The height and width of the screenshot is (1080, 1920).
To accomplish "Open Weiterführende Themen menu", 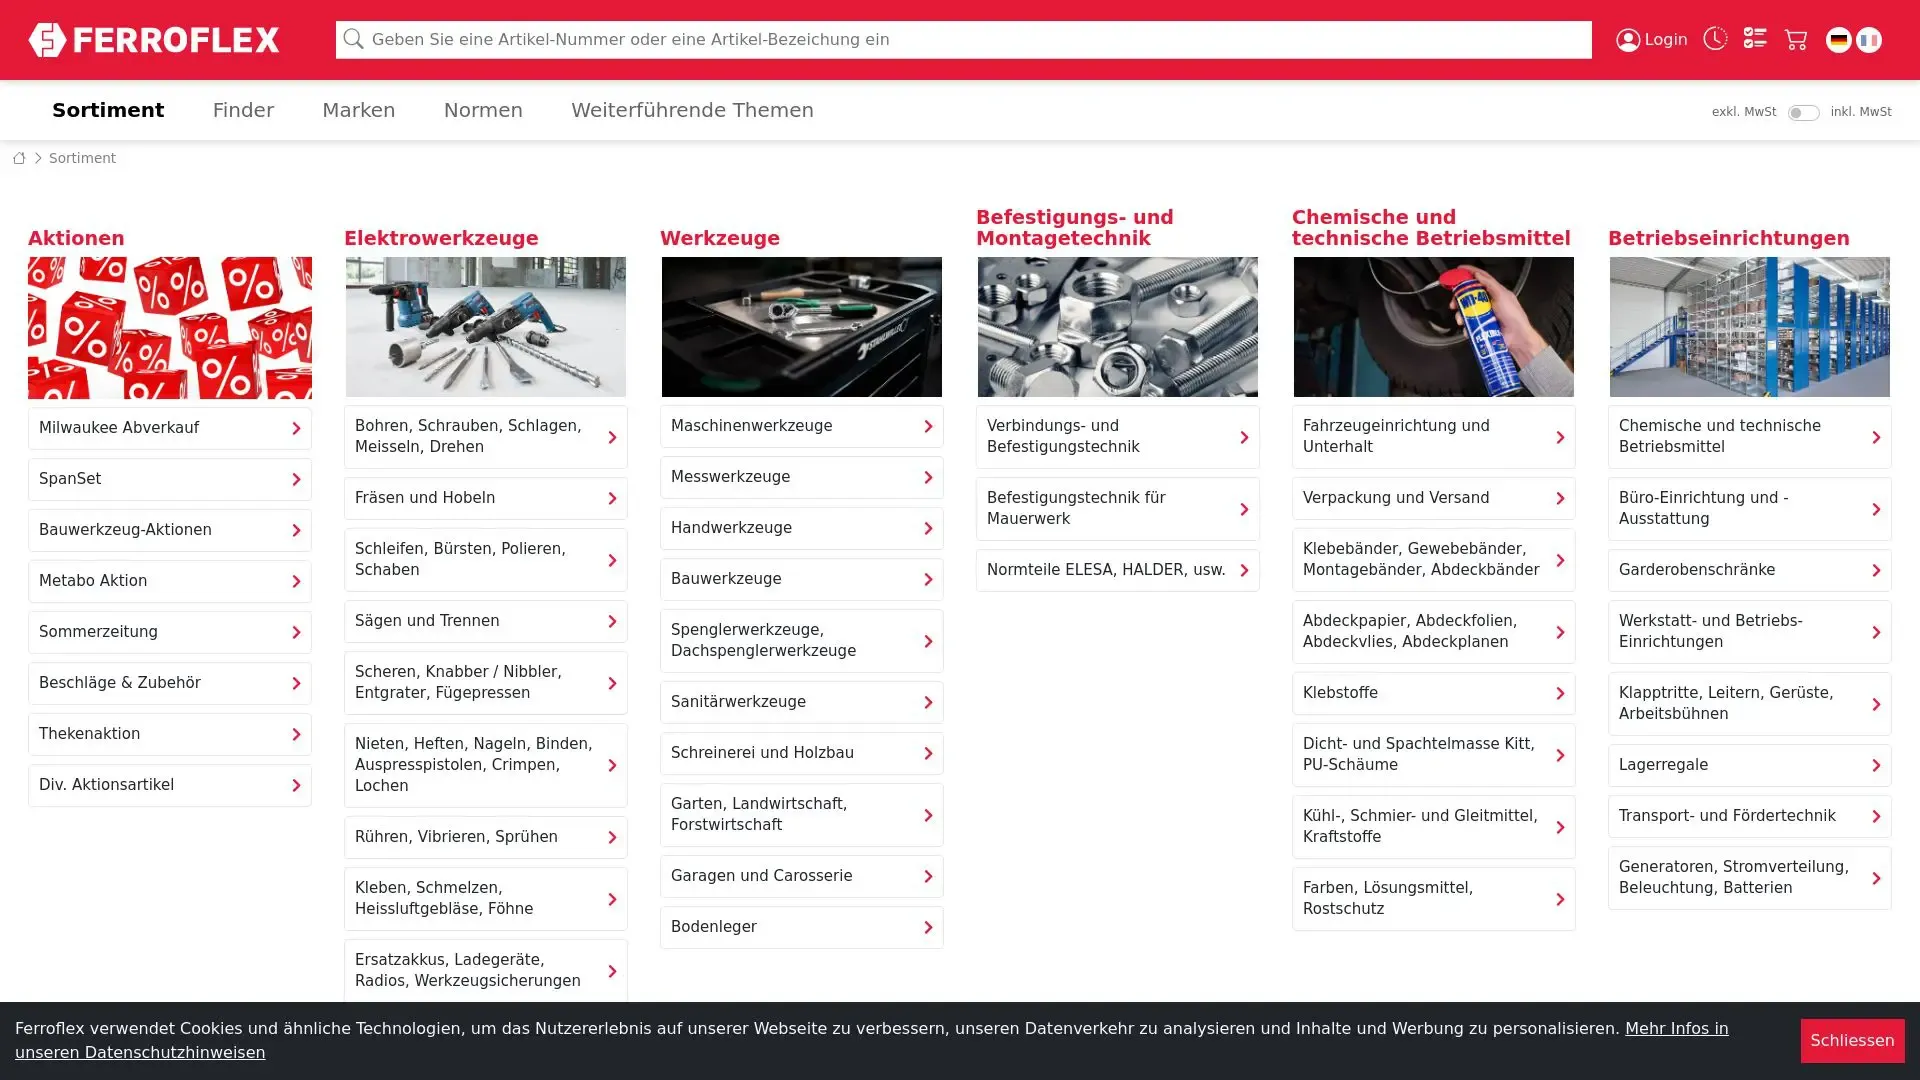I will tap(692, 110).
